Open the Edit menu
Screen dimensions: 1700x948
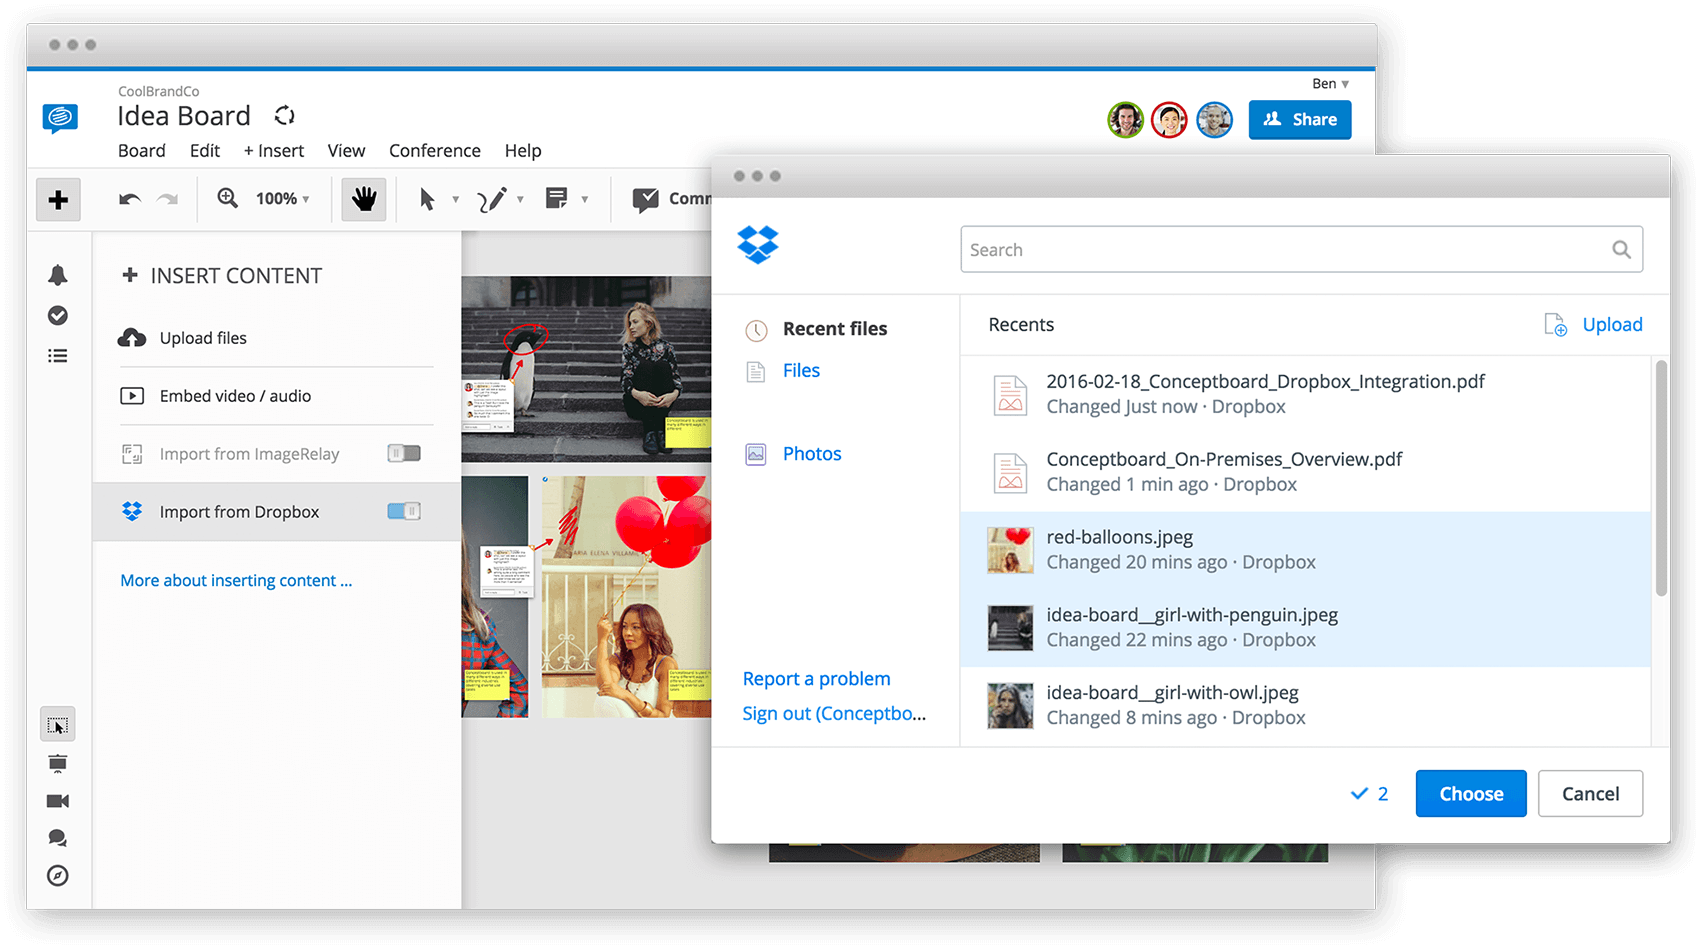205,151
